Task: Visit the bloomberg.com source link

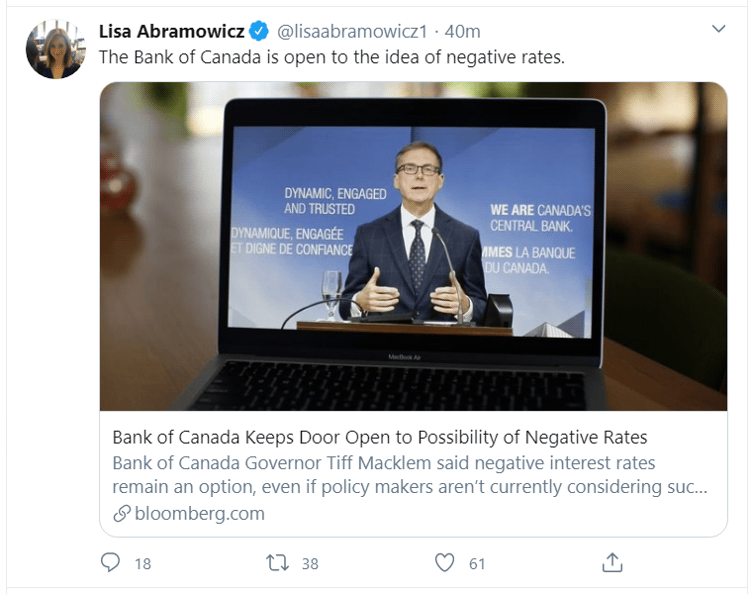Action: [196, 514]
